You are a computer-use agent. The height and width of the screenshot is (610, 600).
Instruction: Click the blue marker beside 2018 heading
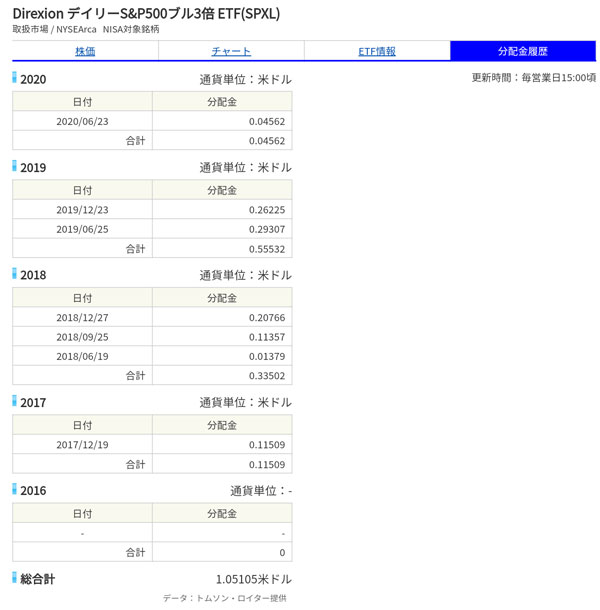(x=15, y=273)
